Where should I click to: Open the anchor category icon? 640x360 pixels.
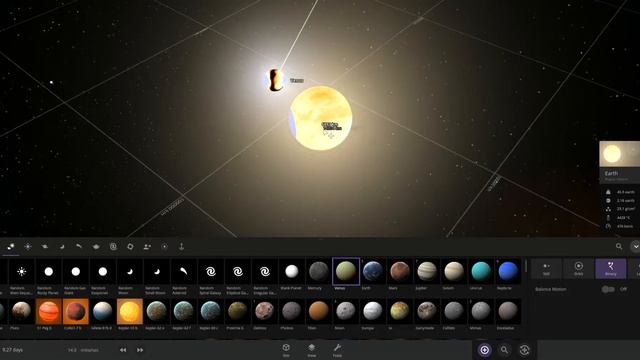tap(181, 247)
